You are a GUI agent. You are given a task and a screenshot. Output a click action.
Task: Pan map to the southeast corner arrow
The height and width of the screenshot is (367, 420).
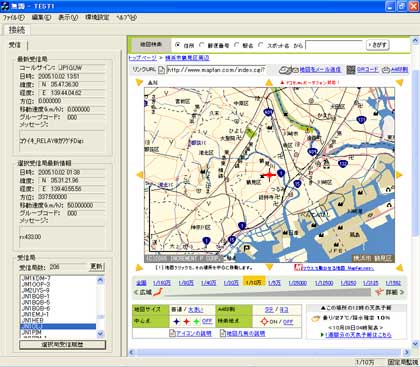399,267
